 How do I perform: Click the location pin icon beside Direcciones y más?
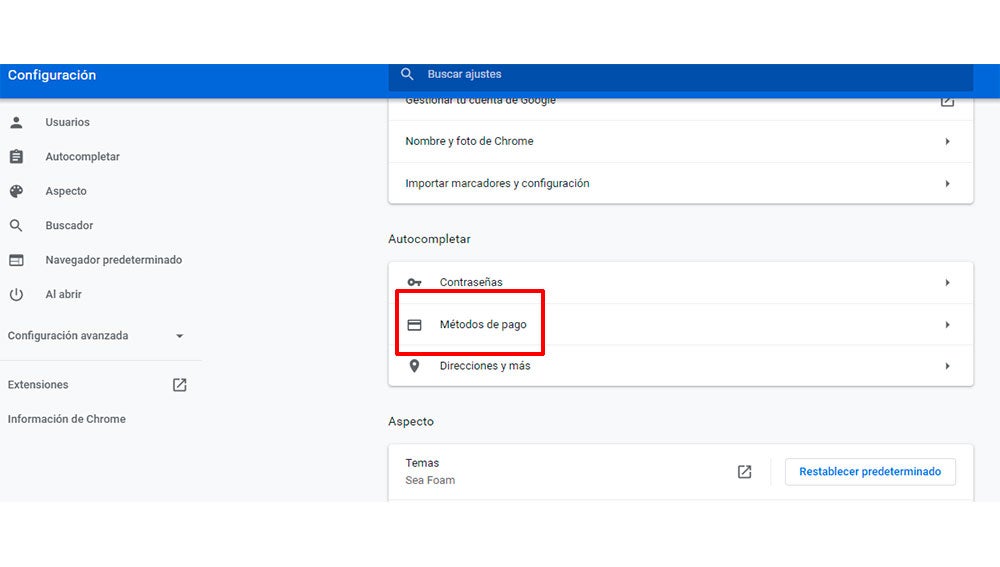coord(415,365)
